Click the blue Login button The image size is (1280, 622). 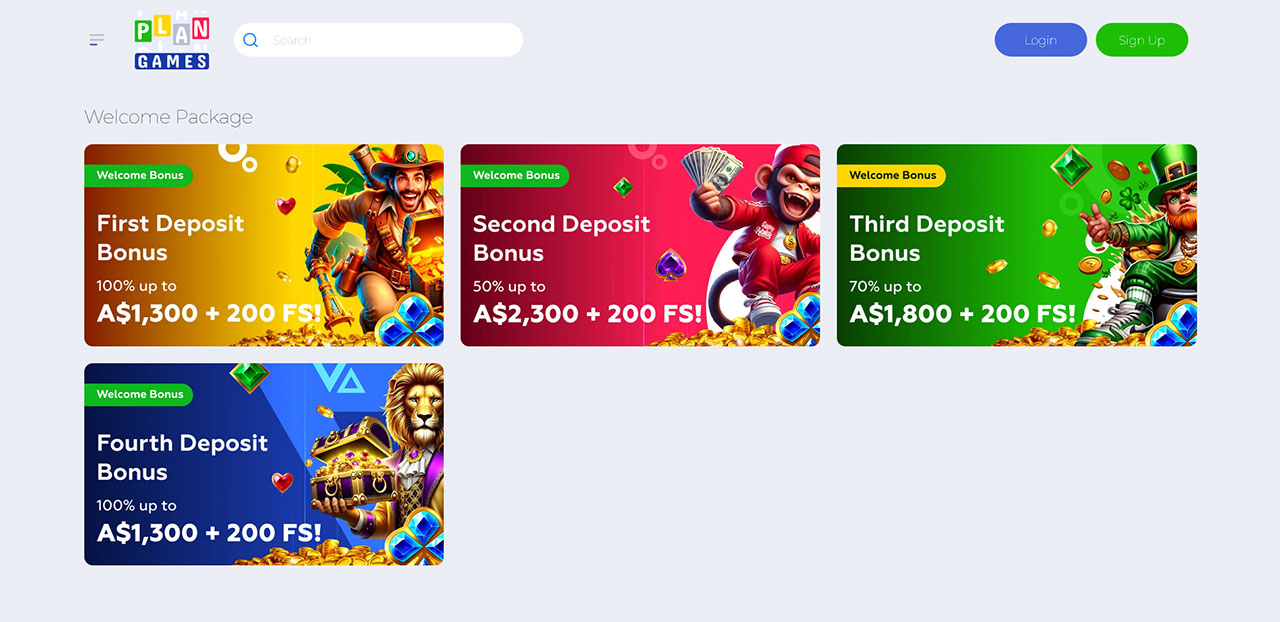click(1040, 40)
